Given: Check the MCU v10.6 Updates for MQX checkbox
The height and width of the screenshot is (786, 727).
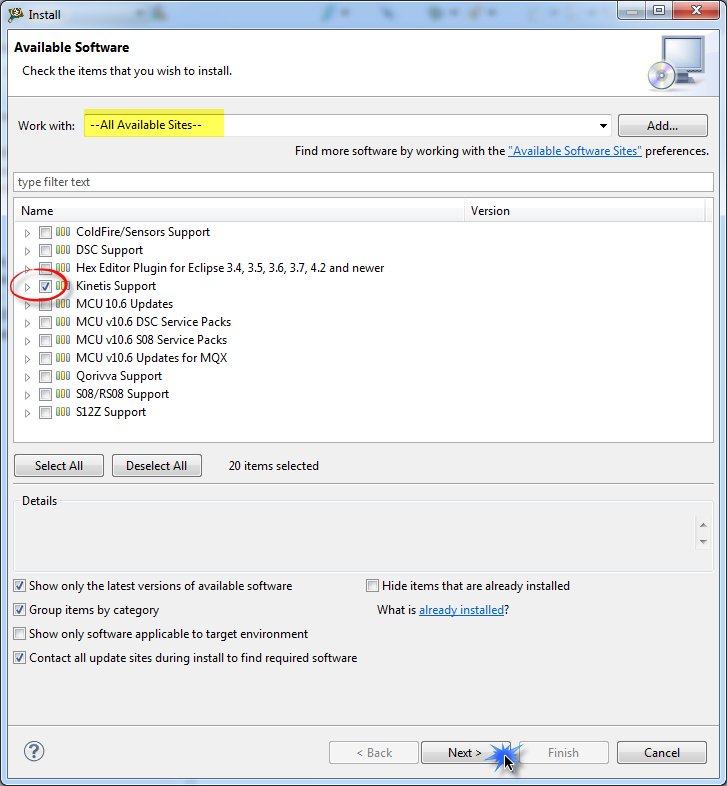Looking at the screenshot, I should pyautogui.click(x=45, y=358).
